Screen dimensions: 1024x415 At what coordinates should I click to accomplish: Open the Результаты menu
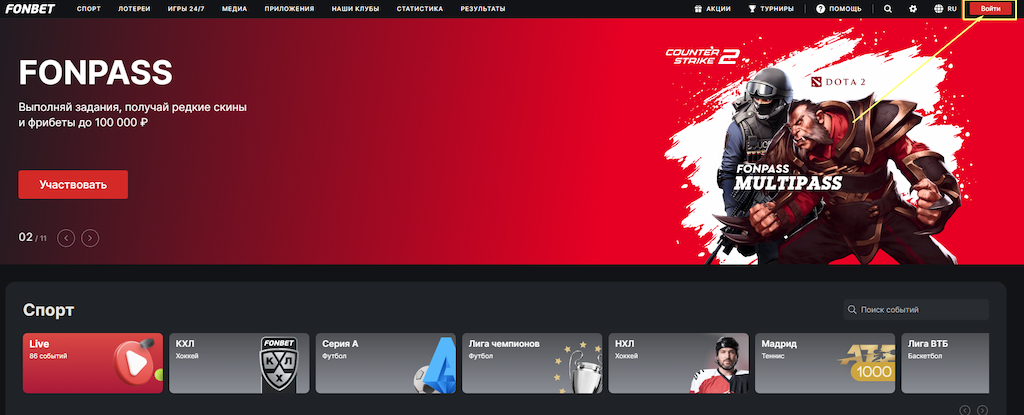click(x=483, y=8)
